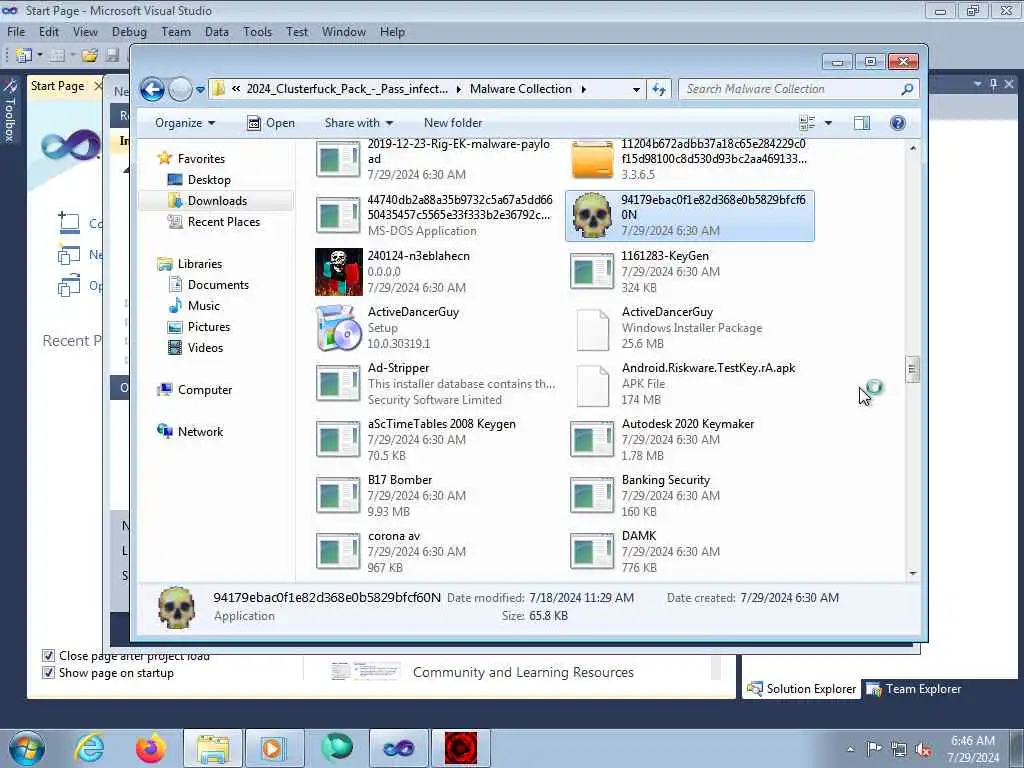The height and width of the screenshot is (768, 1024).
Task: Select Libraries in navigation pane
Action: [190, 264]
